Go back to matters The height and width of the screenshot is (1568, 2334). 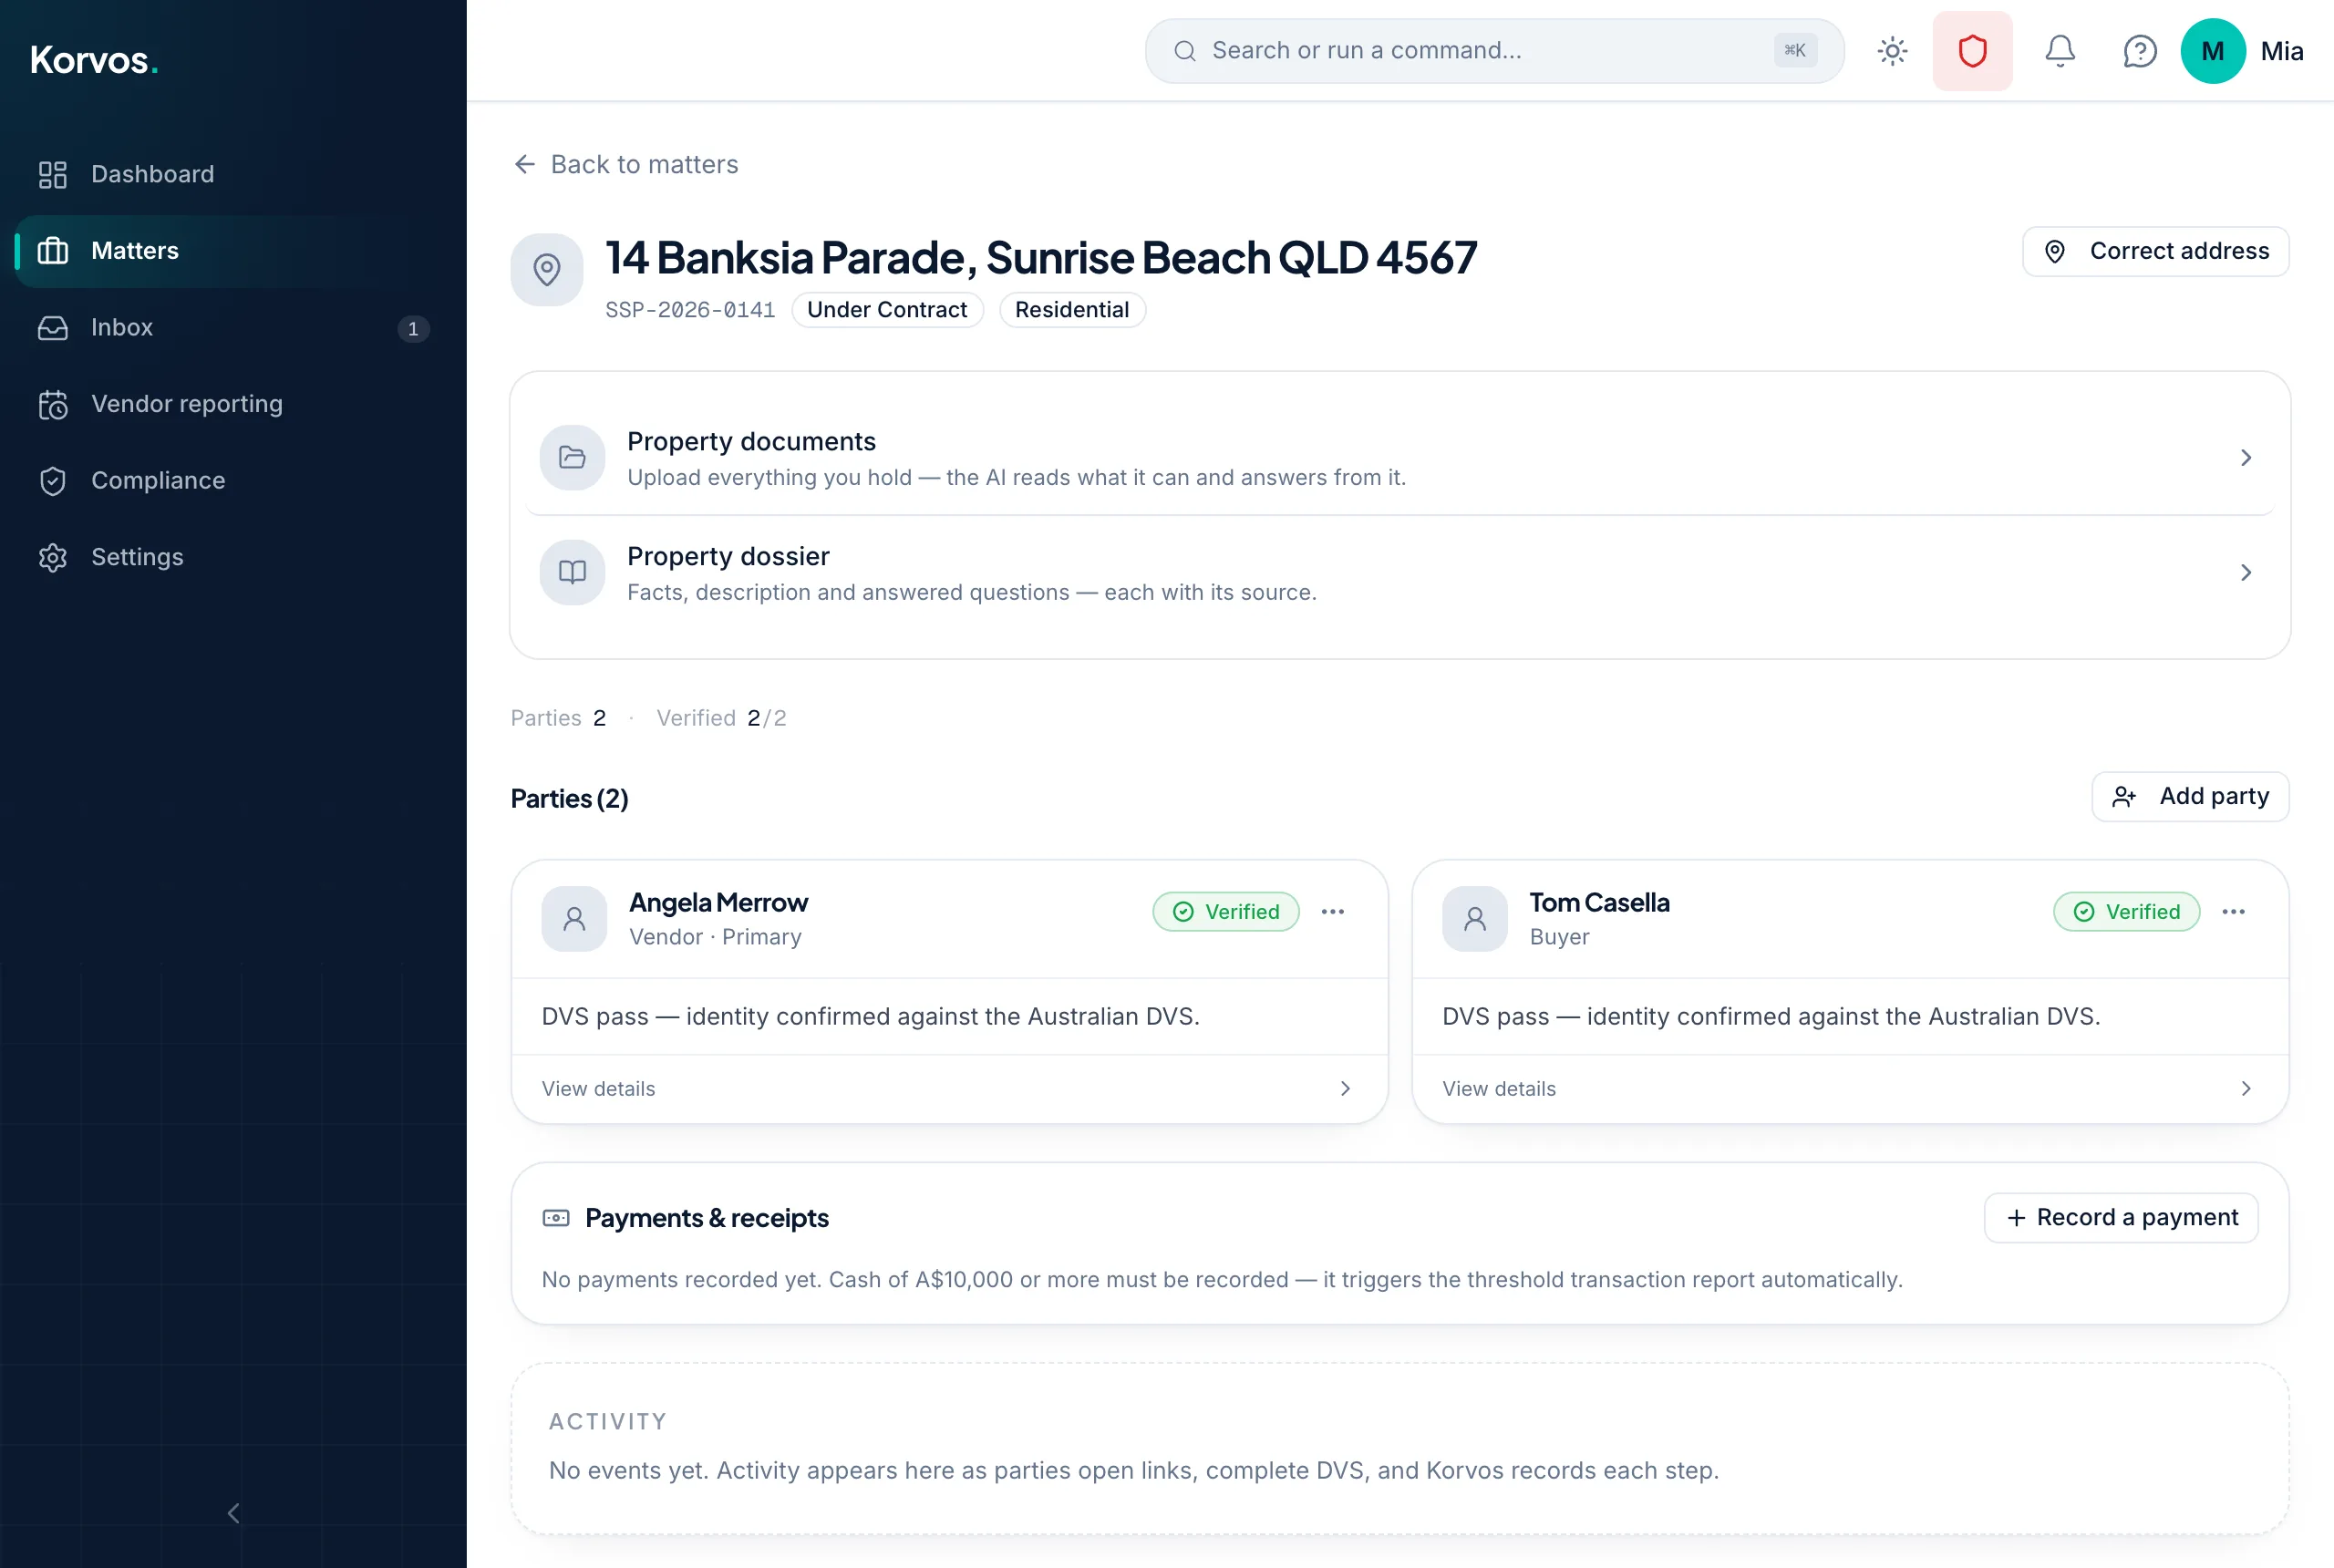(625, 164)
